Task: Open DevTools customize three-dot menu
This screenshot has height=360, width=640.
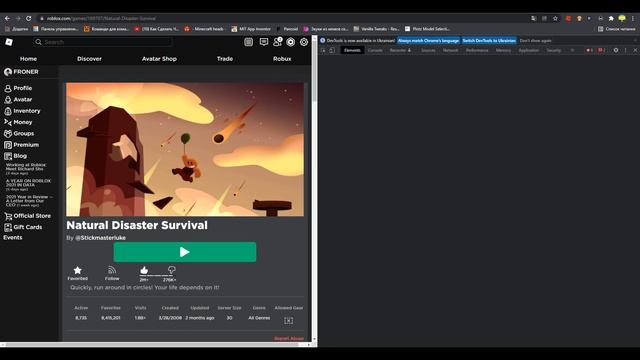Action: [625, 50]
